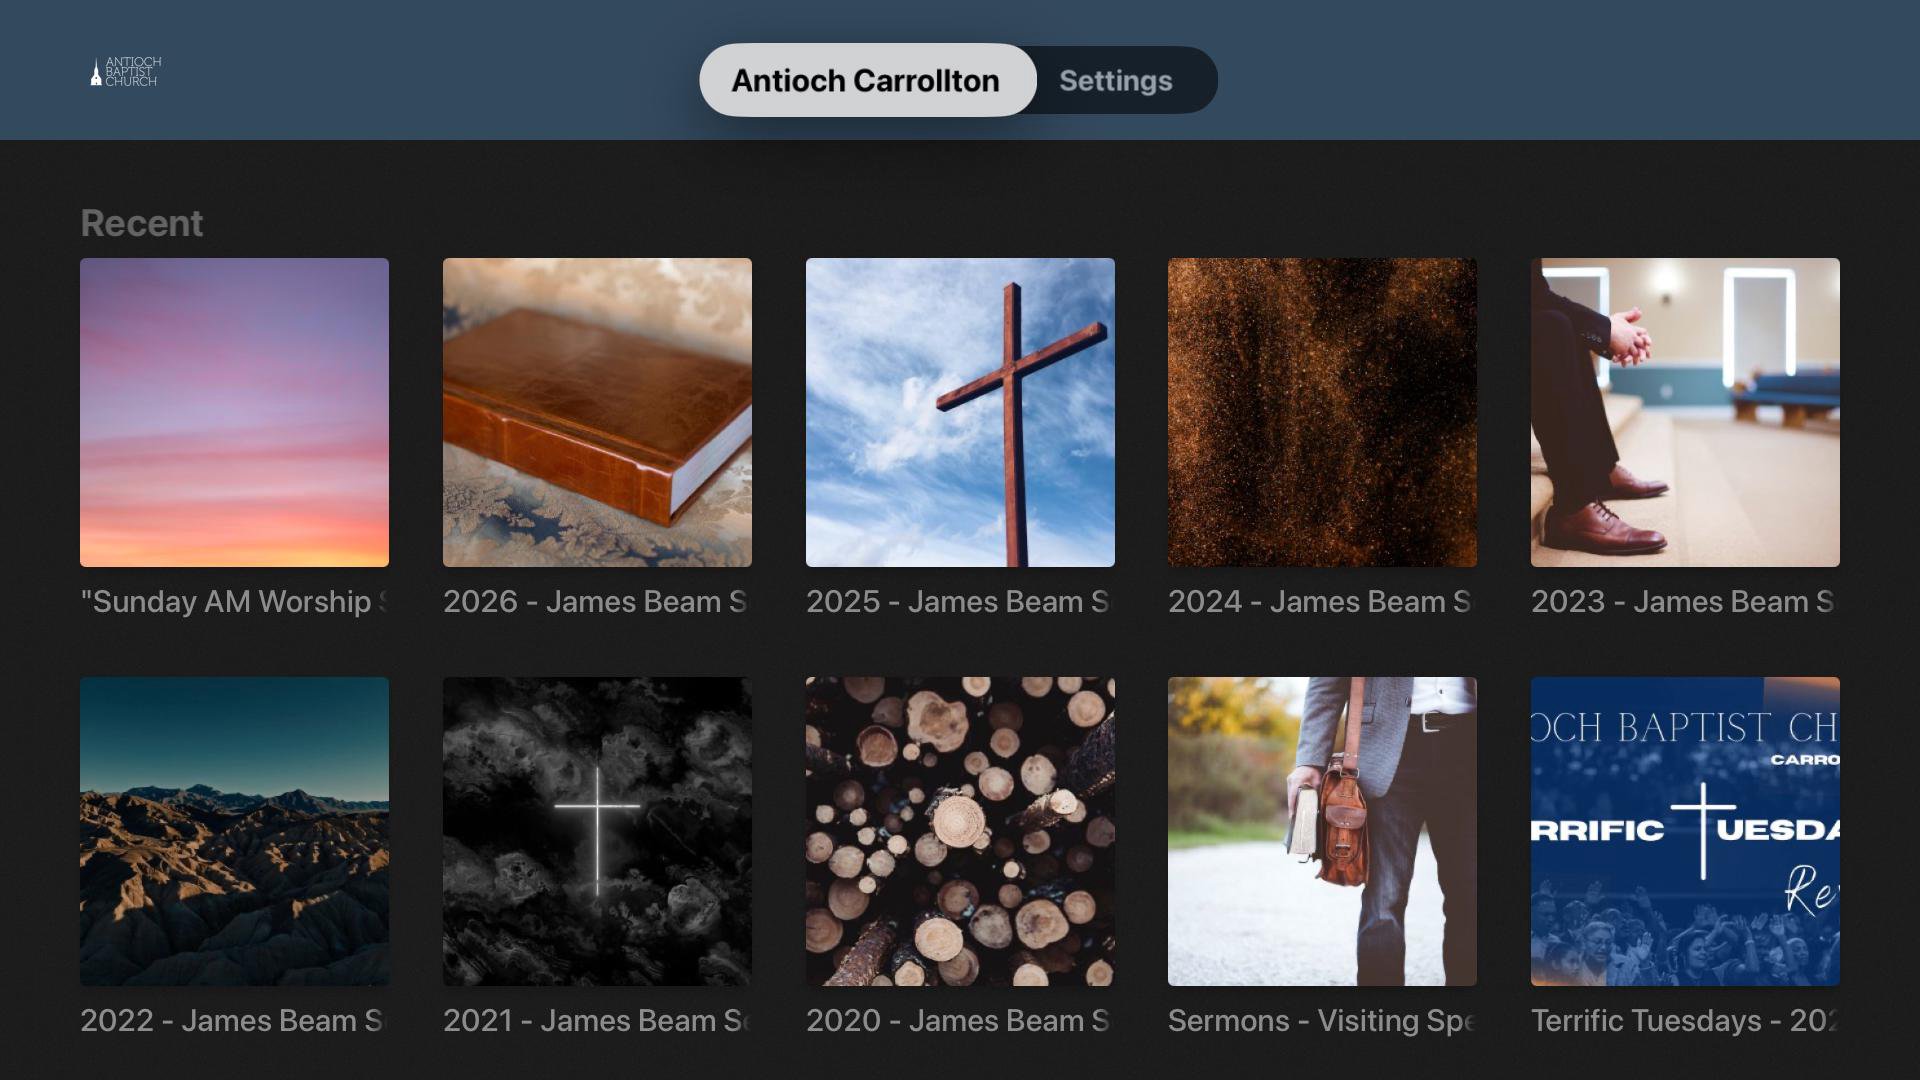Image resolution: width=1920 pixels, height=1080 pixels.
Task: Switch to the Settings tab
Action: [1115, 80]
